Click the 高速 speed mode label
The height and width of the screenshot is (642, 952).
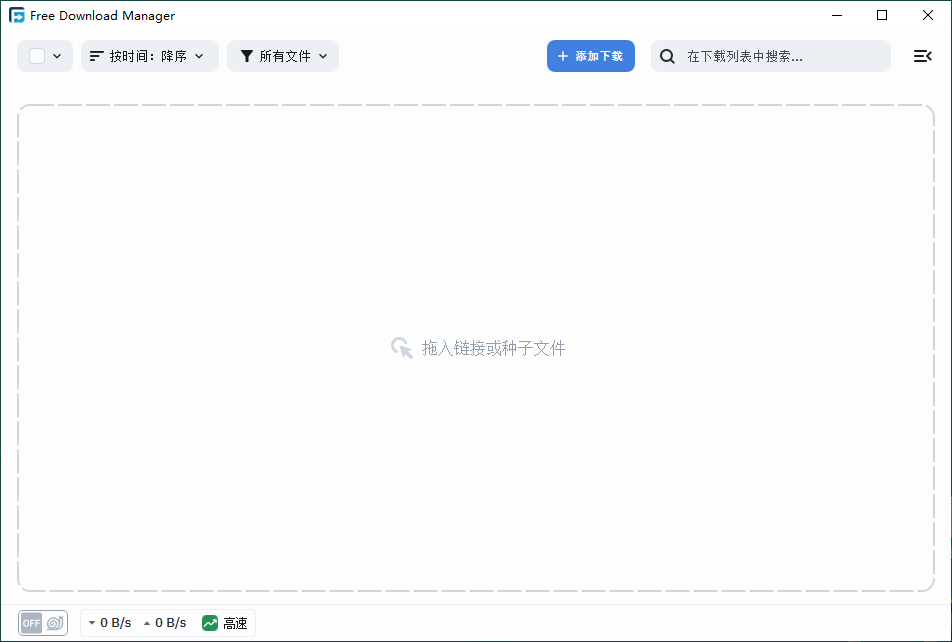(235, 623)
